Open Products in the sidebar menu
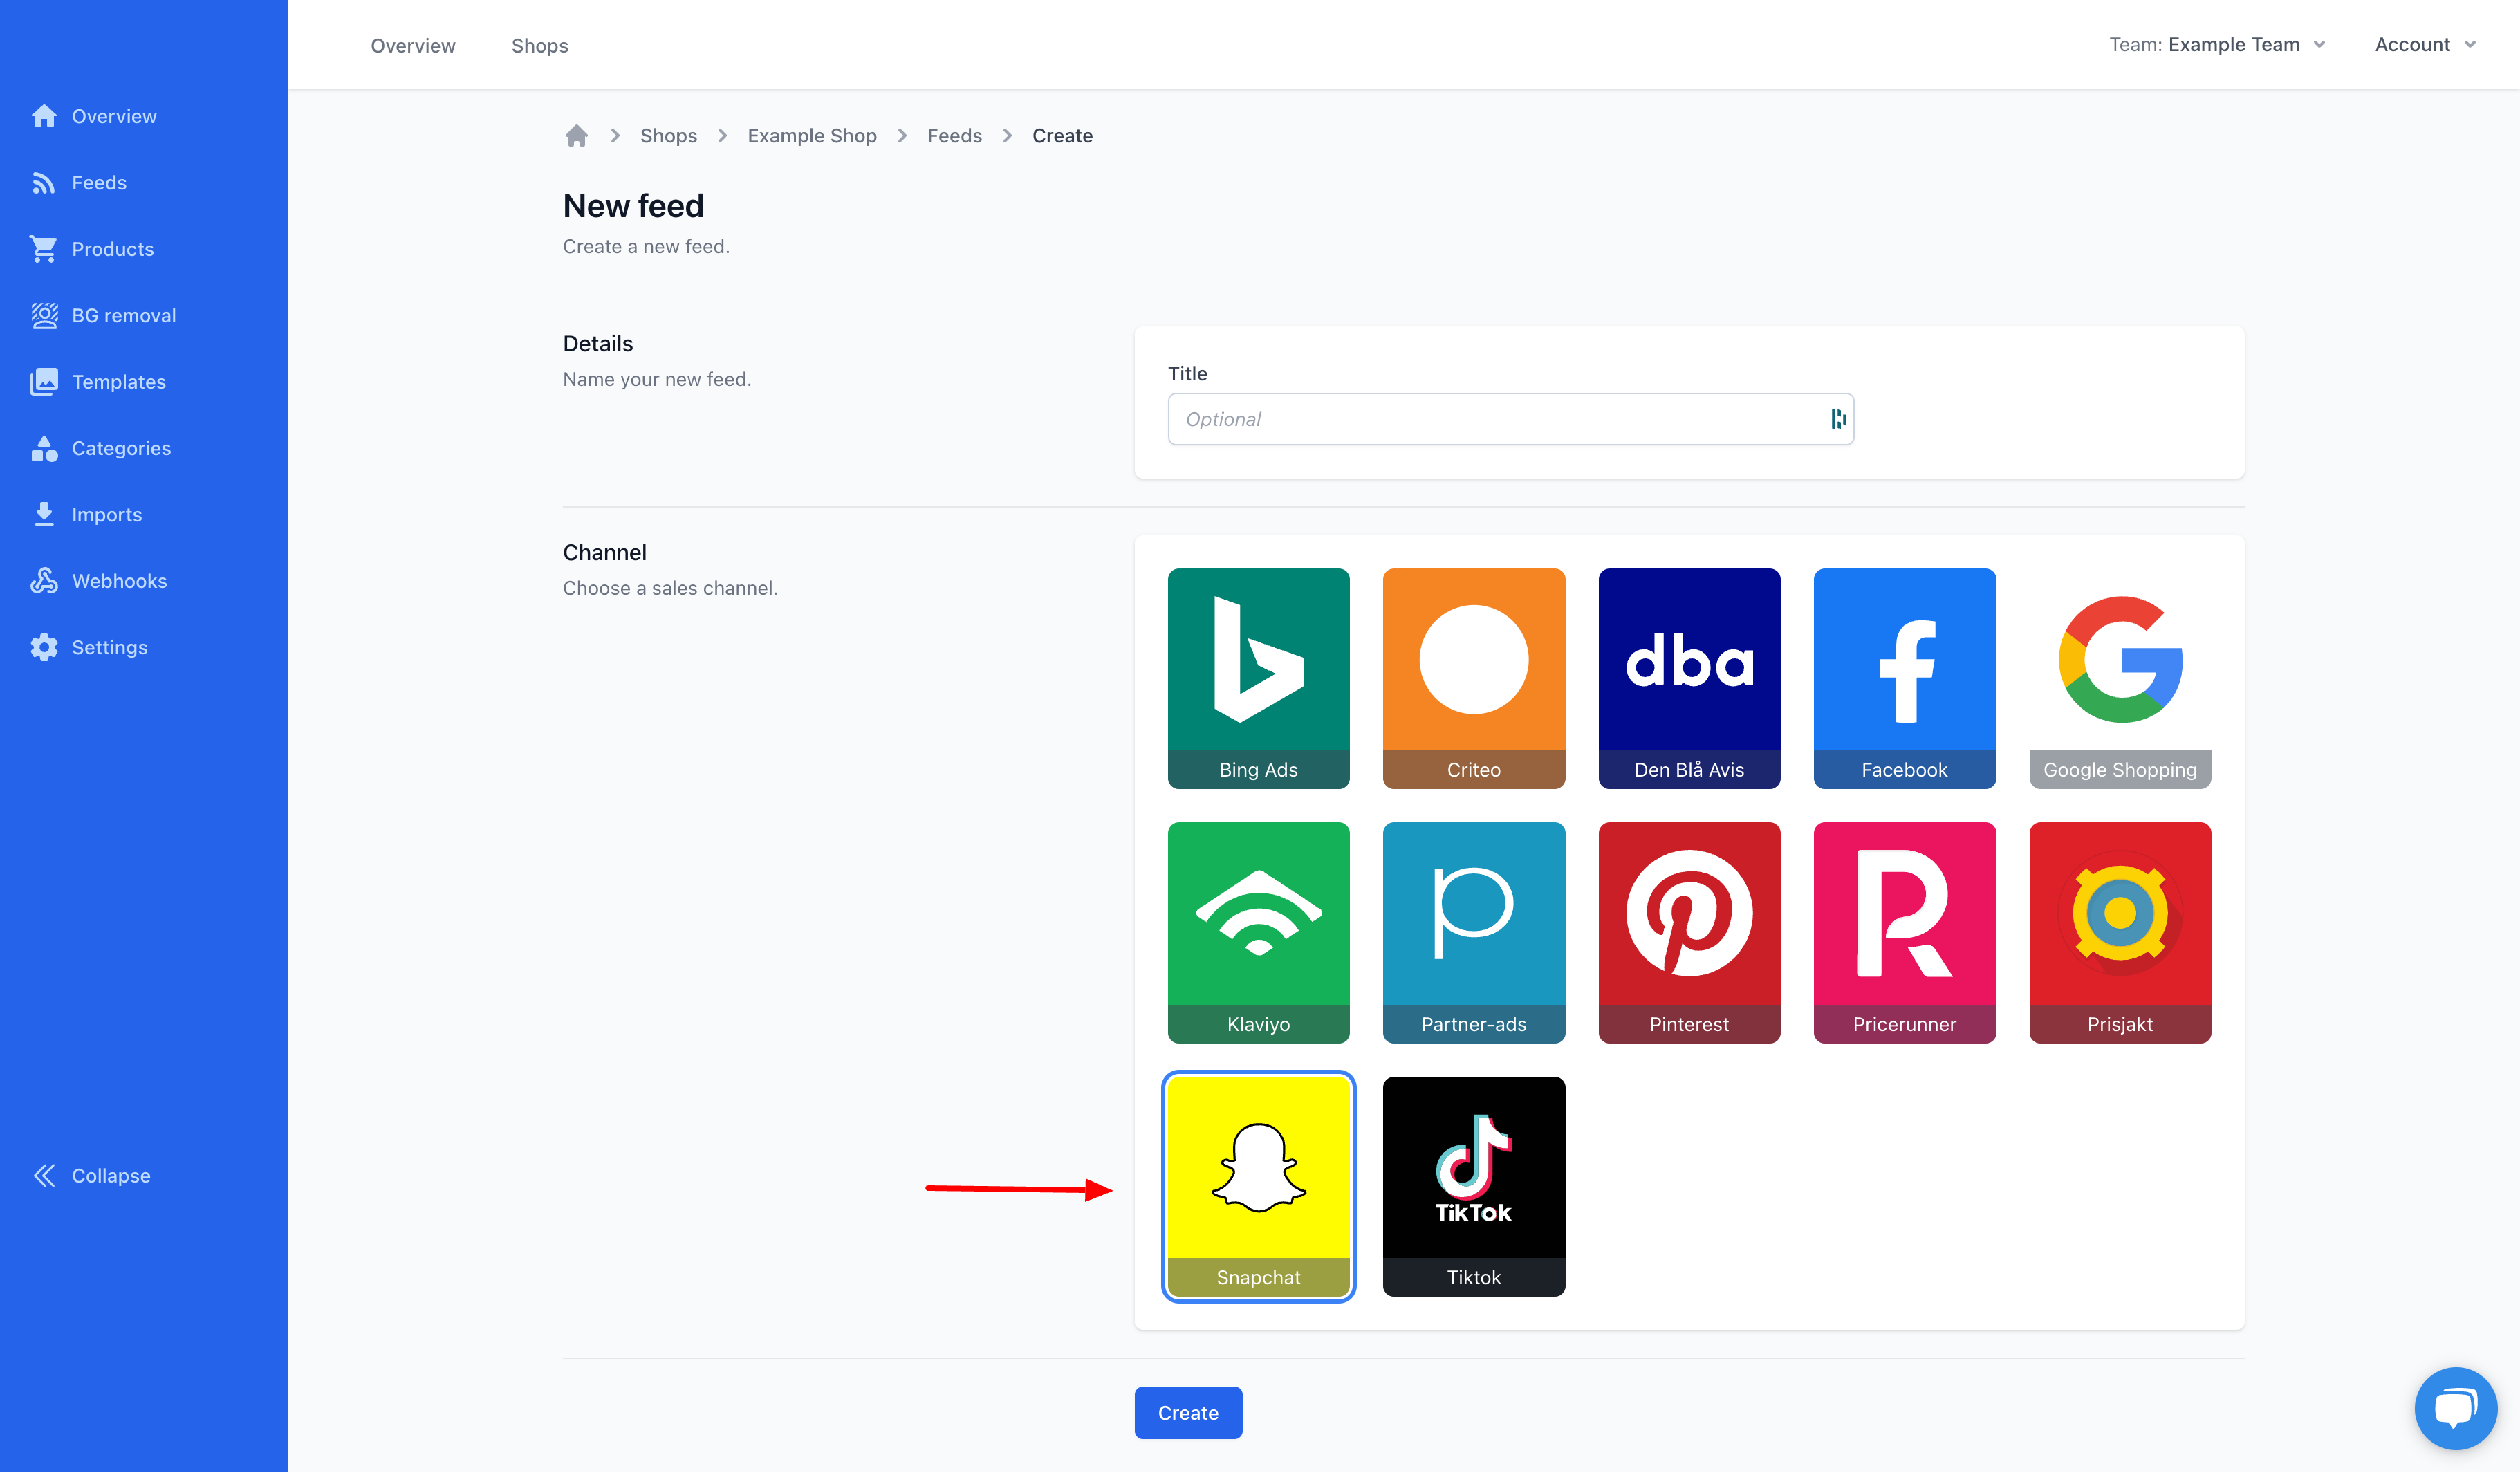This screenshot has height=1473, width=2520. click(113, 249)
